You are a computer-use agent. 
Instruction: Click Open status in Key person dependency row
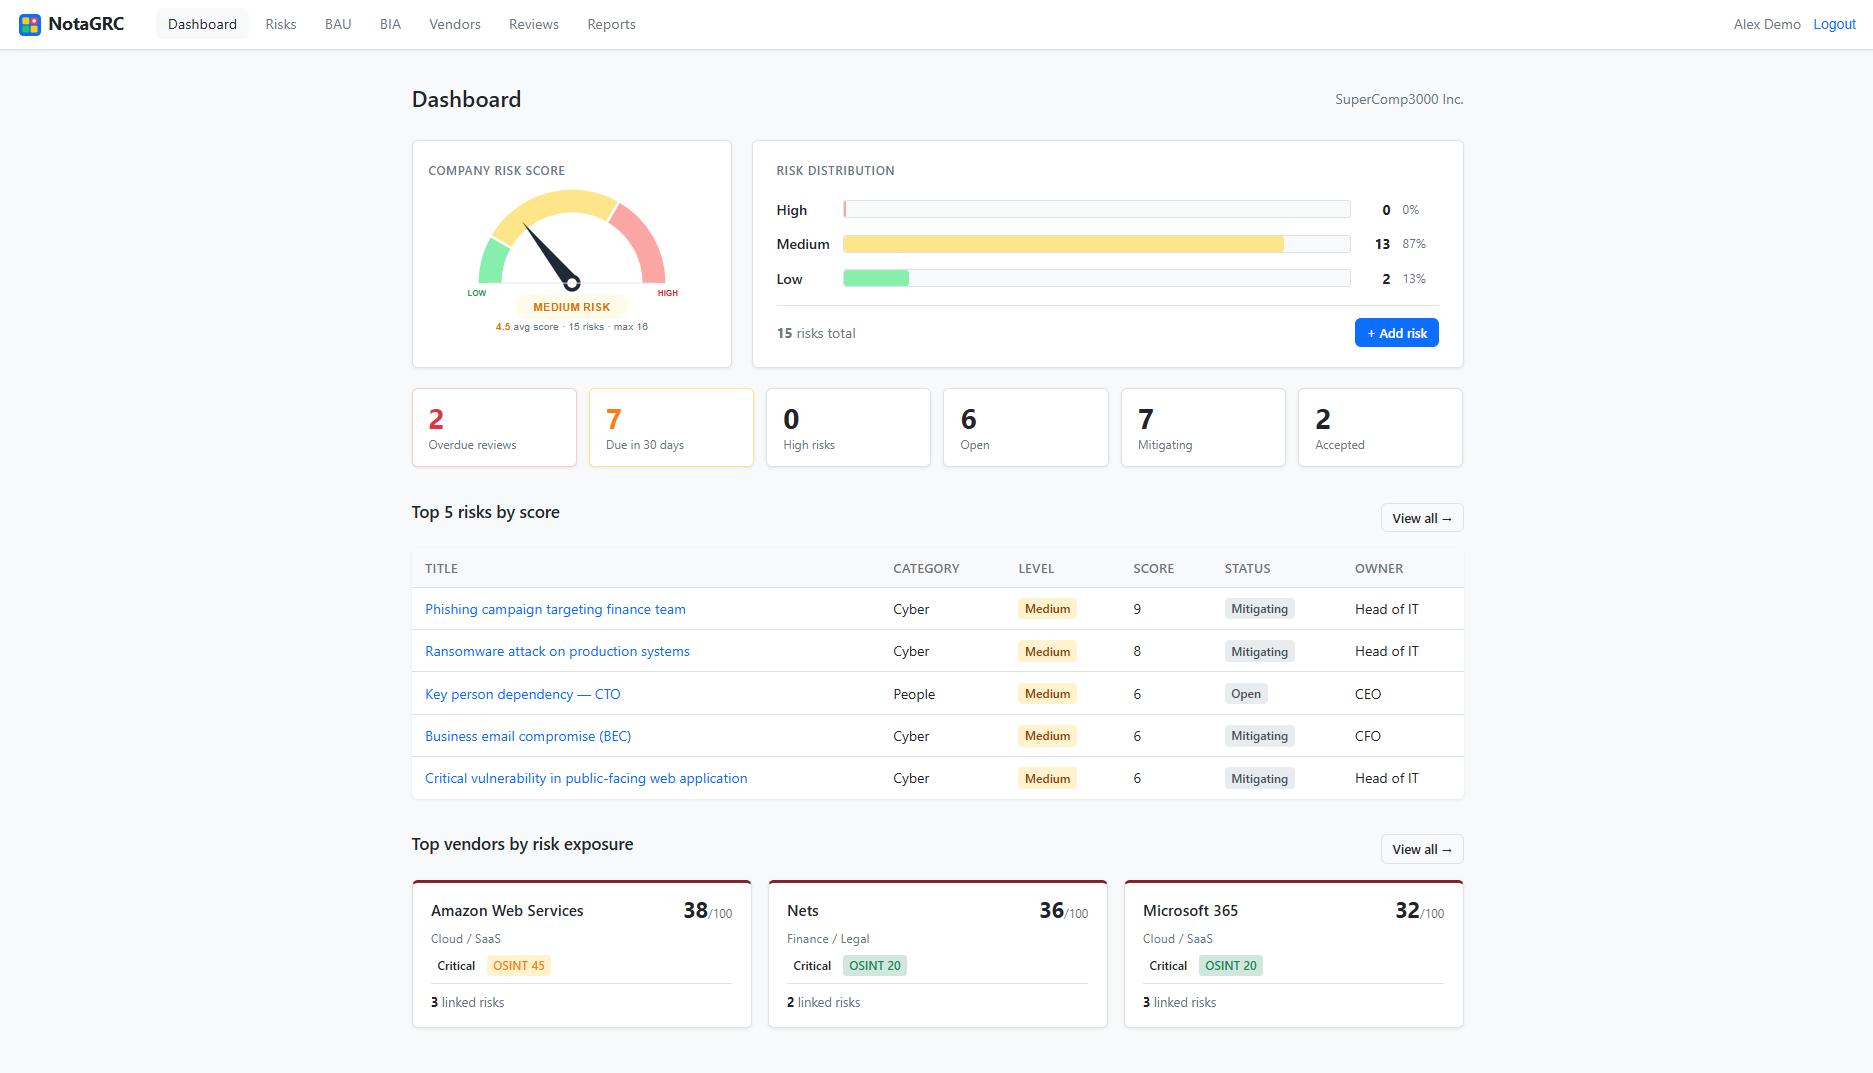(1246, 694)
